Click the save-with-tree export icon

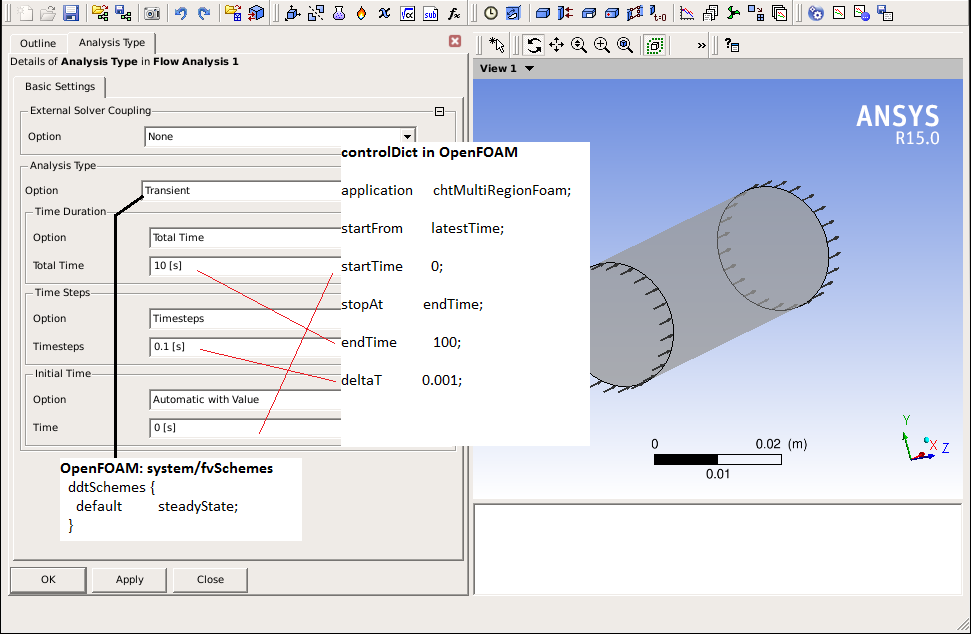[123, 12]
